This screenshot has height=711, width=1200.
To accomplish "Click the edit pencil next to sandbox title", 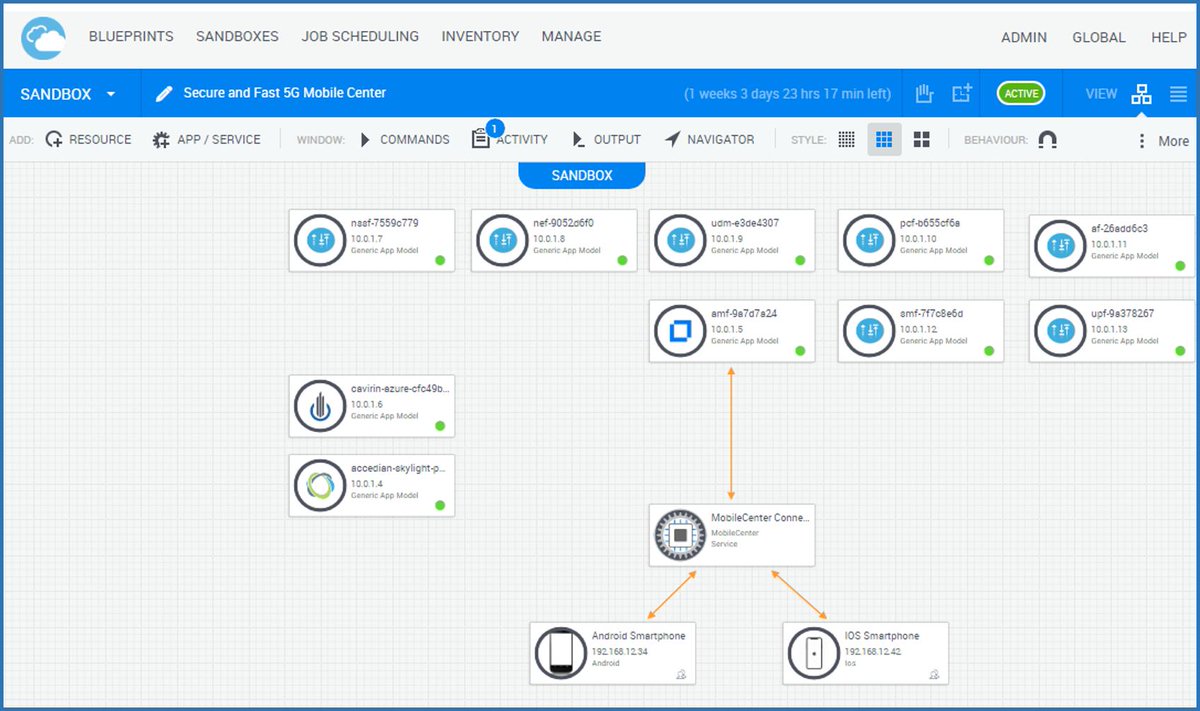I will pos(164,92).
